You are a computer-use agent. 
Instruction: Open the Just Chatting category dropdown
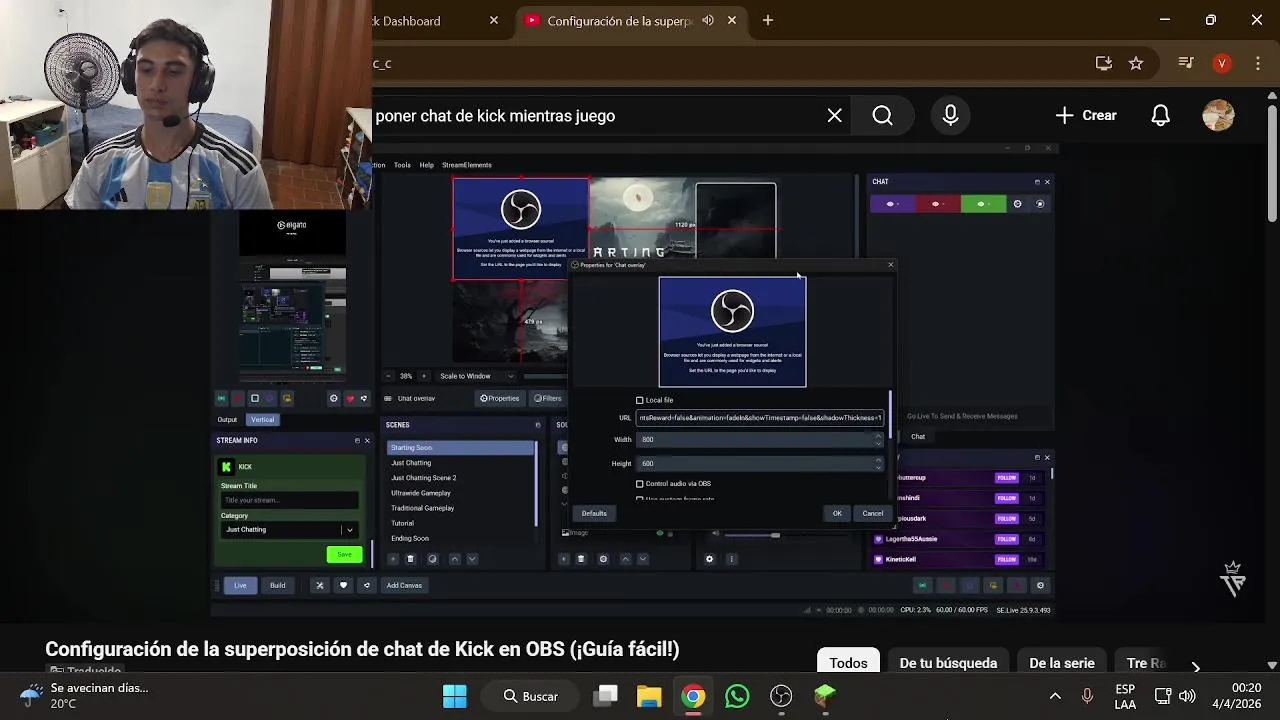[x=289, y=530]
